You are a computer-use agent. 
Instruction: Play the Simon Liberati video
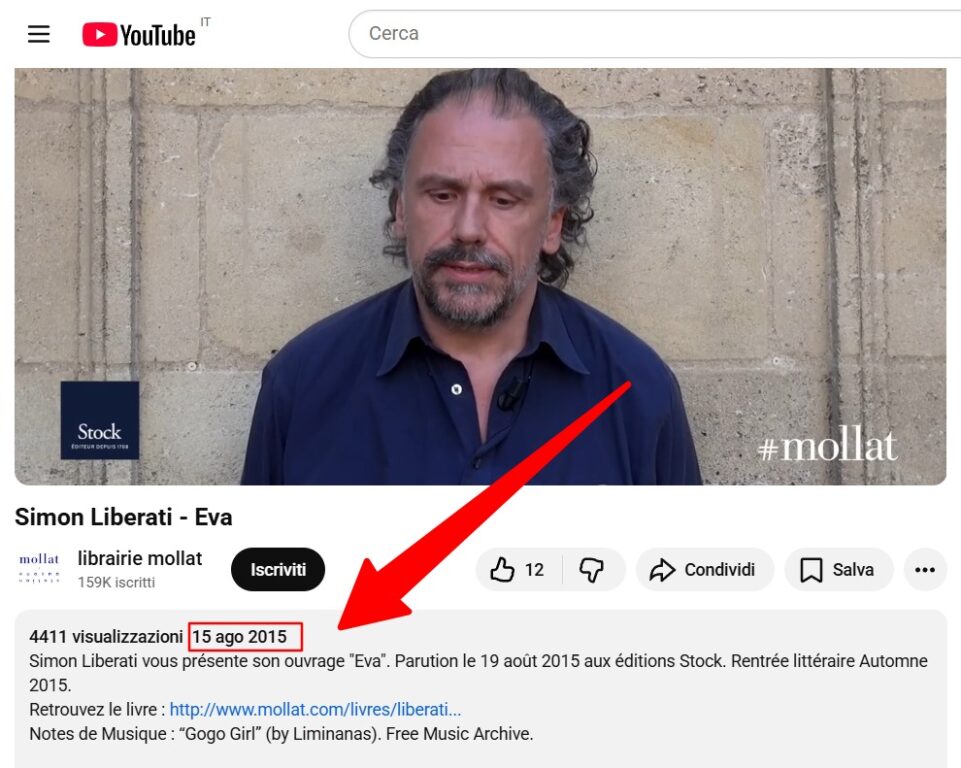[x=480, y=276]
